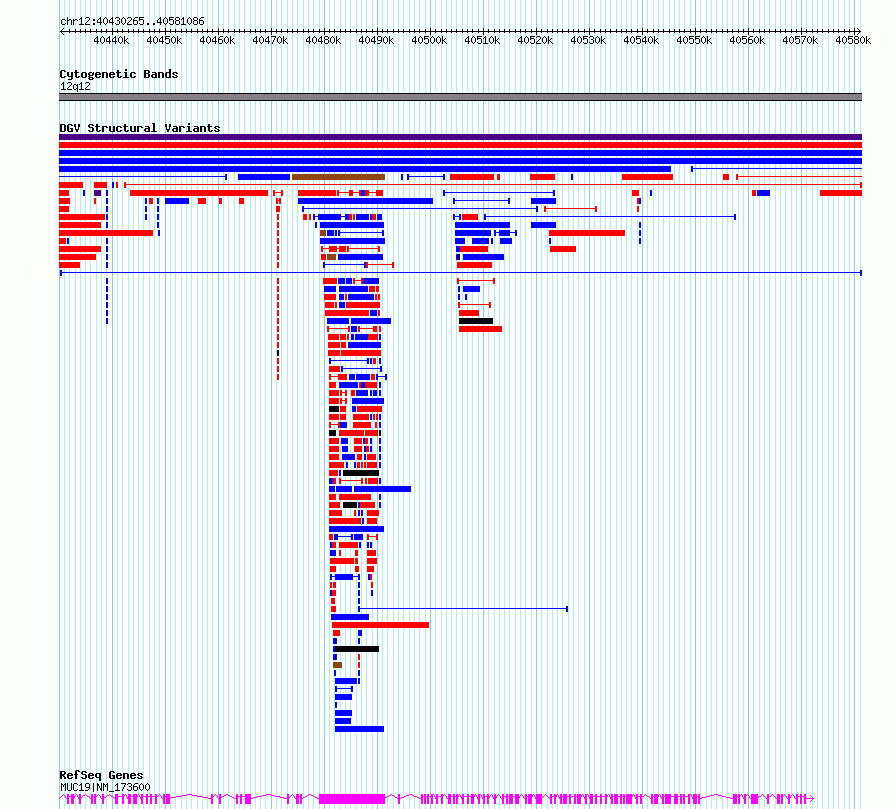
Task: Click the 40580k ruler tick label
Action: point(853,40)
